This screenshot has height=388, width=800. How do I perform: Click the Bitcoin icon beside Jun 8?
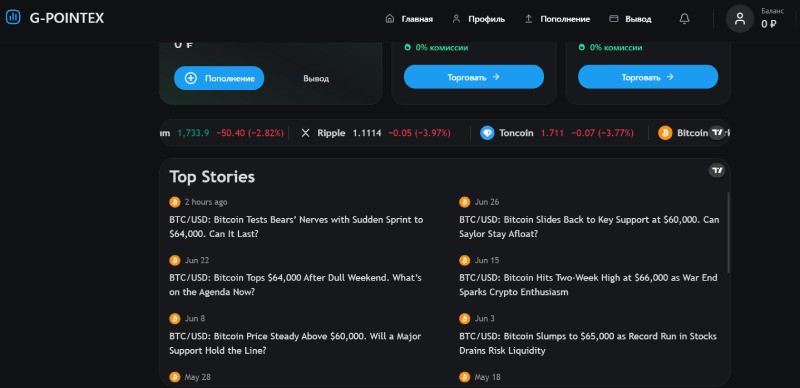pyautogui.click(x=174, y=319)
